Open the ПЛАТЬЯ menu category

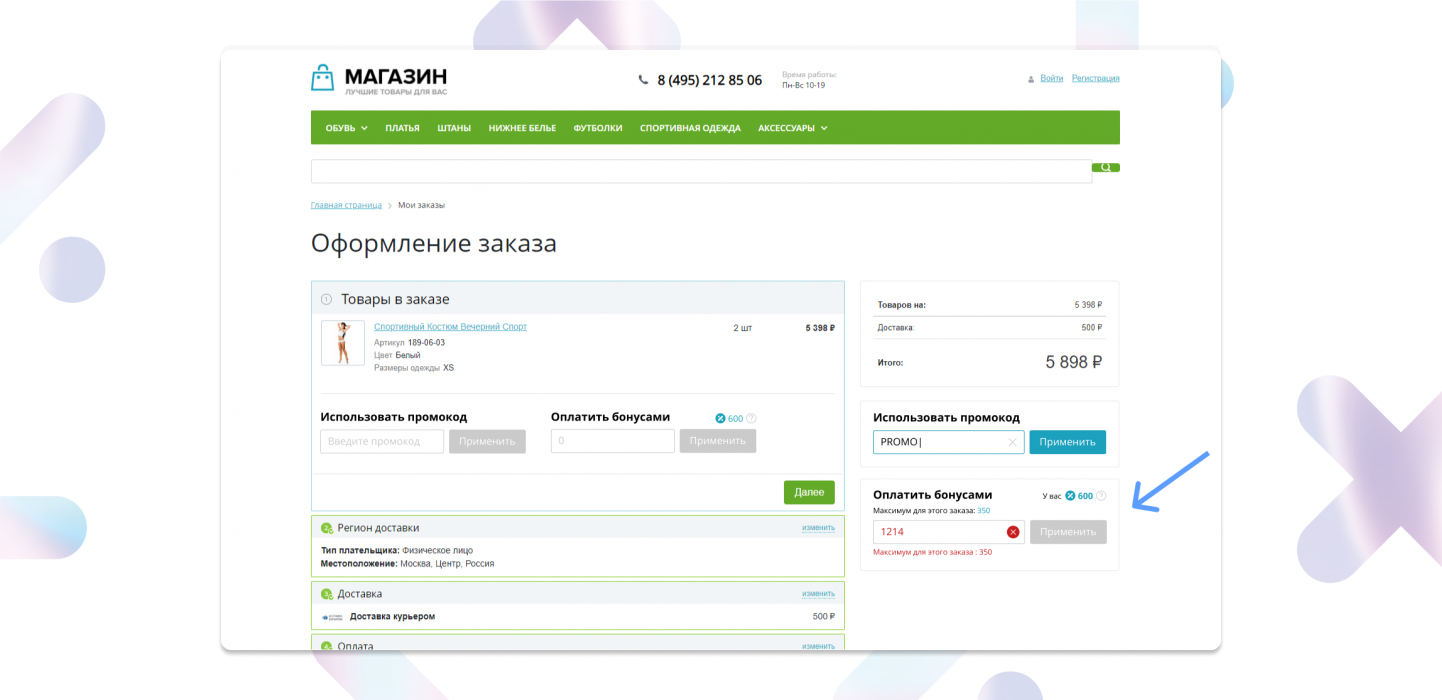click(402, 128)
